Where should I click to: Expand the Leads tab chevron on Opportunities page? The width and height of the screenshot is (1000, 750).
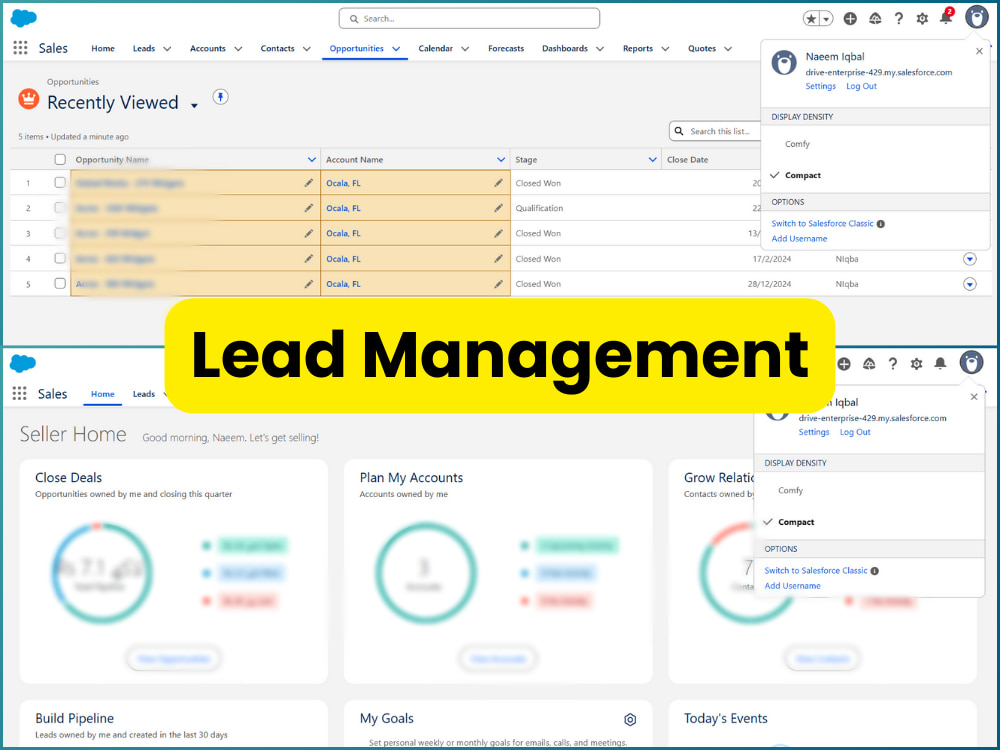point(167,48)
